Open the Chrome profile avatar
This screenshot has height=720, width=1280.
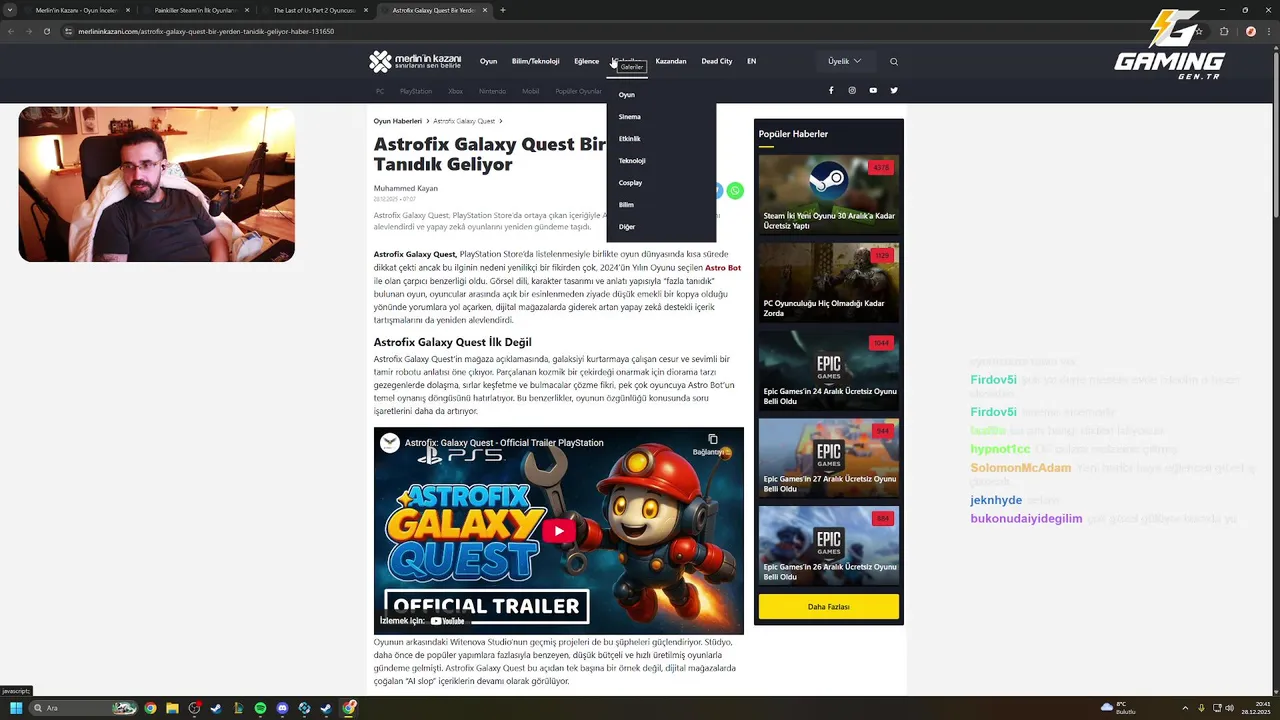coord(1250,31)
